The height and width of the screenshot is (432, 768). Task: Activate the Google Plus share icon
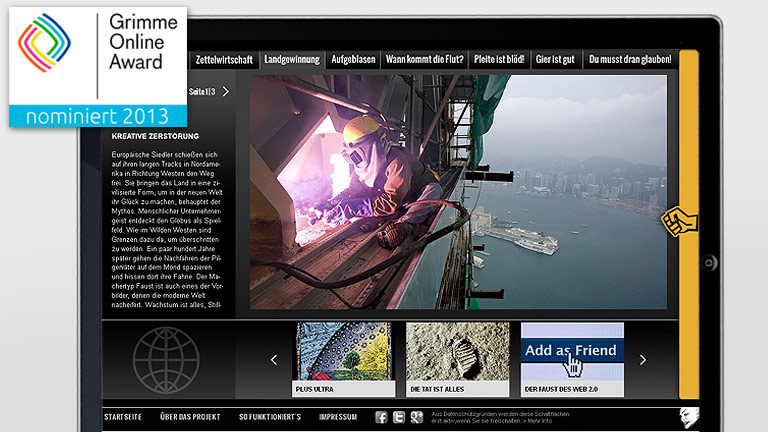(x=416, y=417)
